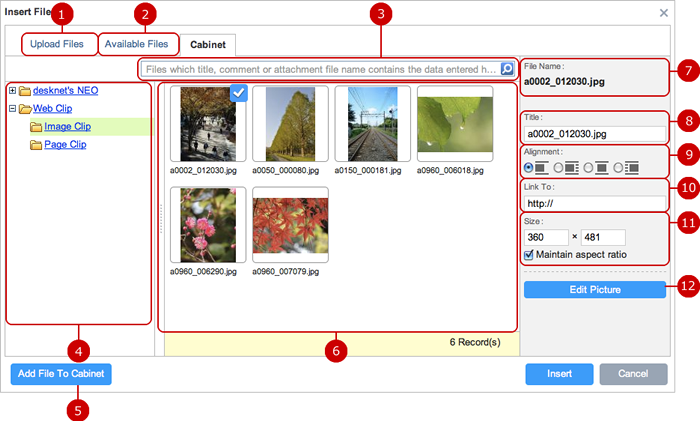Viewport: 700px width, 421px height.
Task: Click the Page Clip folder icon
Action: [35, 145]
